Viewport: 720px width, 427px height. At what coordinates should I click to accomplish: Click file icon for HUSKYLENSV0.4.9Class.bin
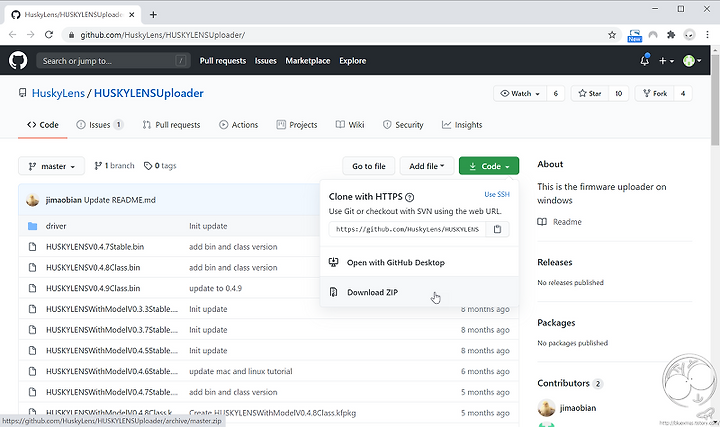[32, 288]
